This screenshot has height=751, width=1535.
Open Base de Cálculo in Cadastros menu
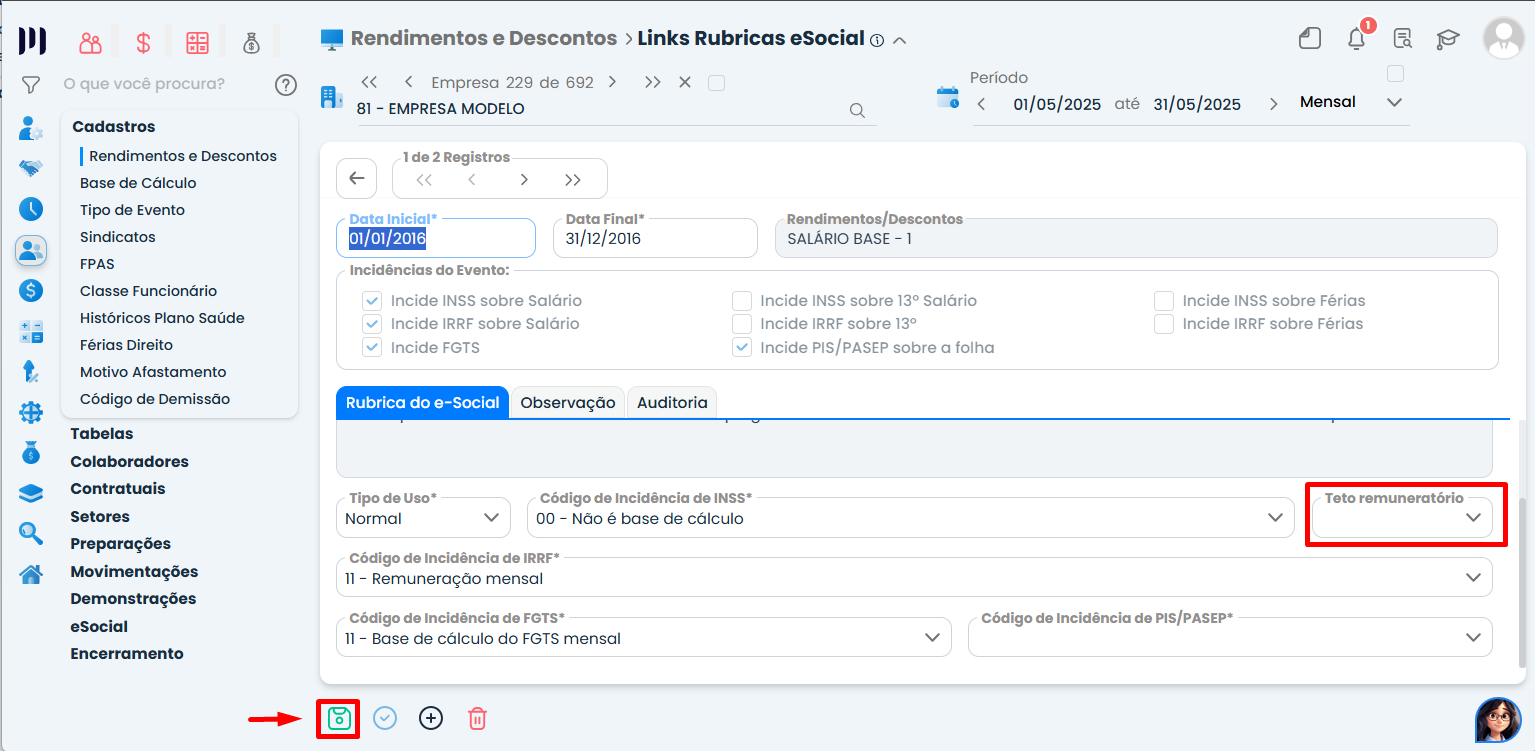pos(138,183)
